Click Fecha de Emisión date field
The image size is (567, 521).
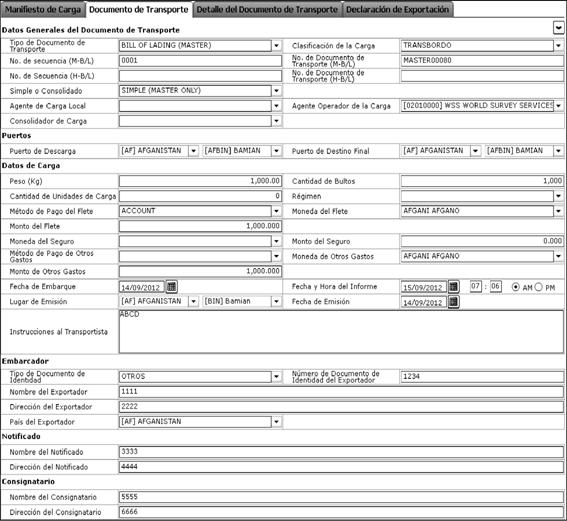coord(424,302)
